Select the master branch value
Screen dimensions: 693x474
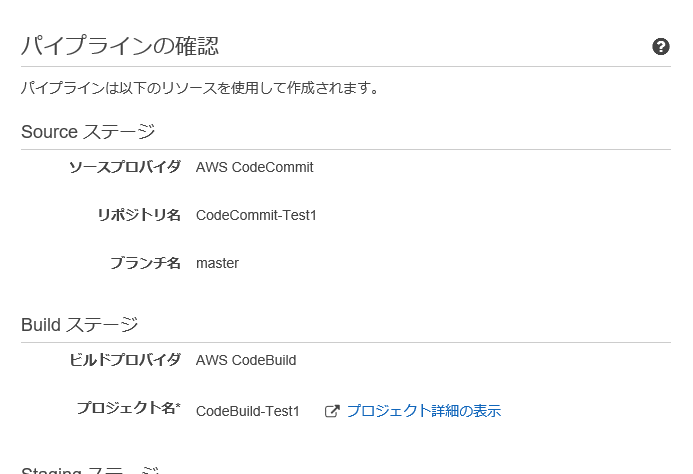click(x=217, y=263)
